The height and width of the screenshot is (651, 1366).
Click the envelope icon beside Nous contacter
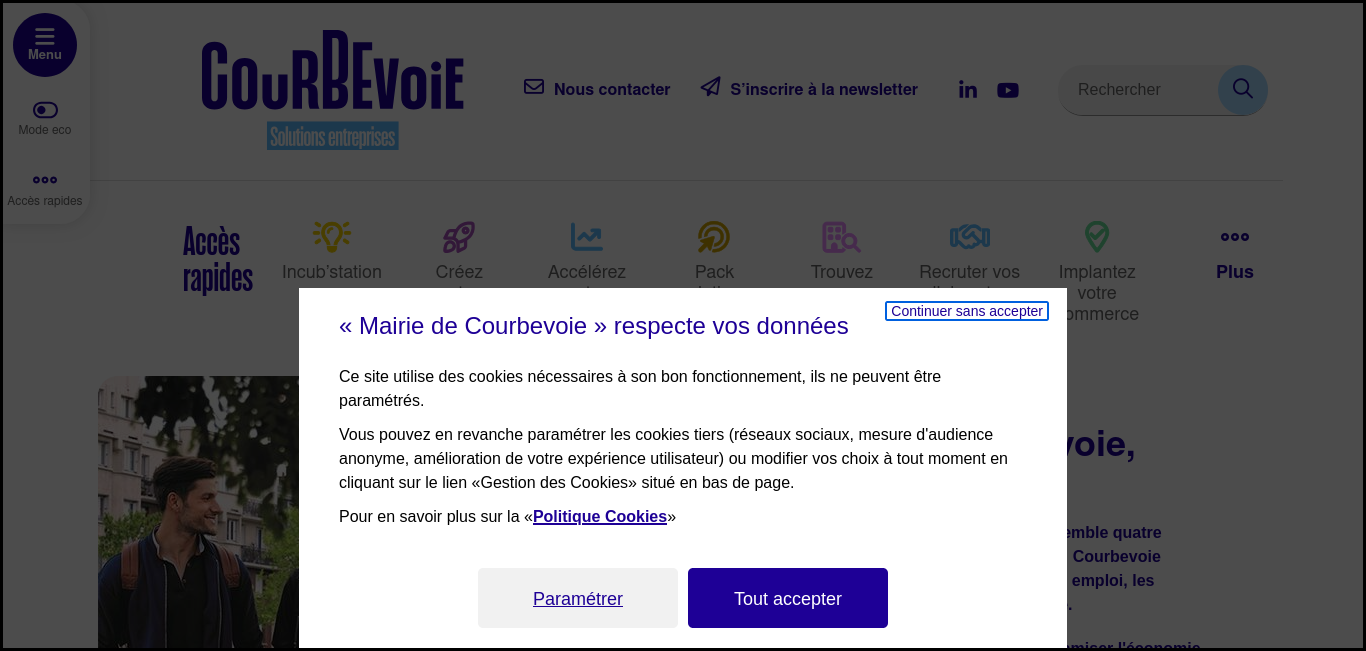(534, 87)
